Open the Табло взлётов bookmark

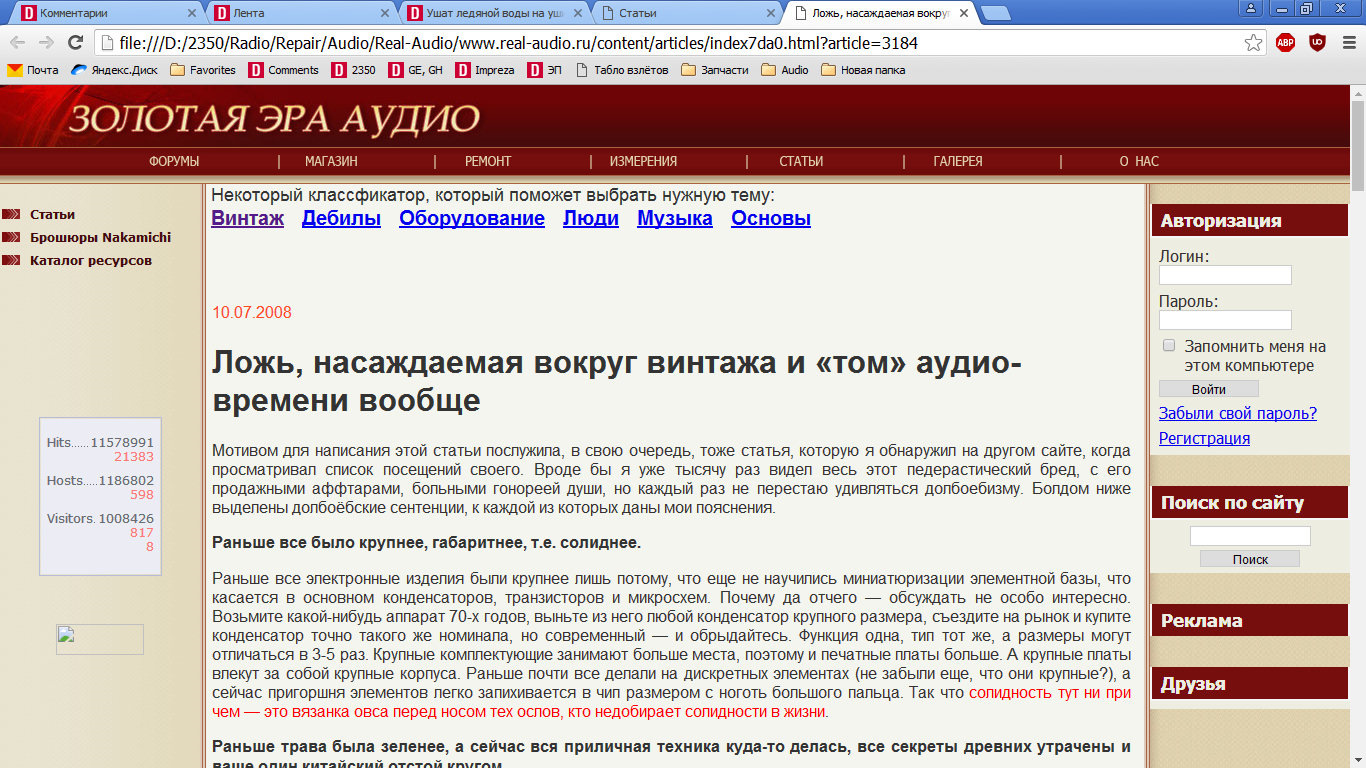(622, 70)
